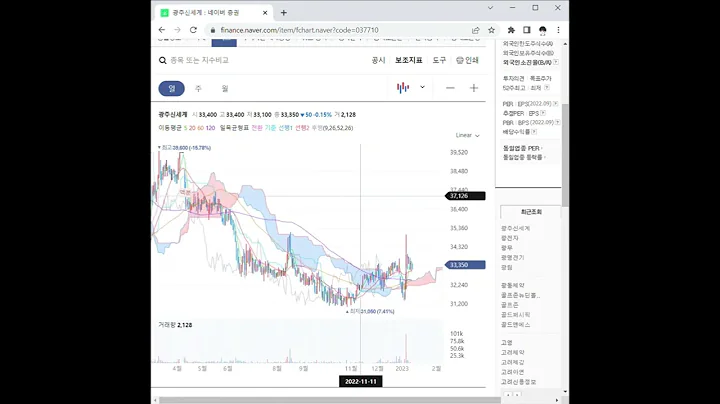Image resolution: width=720 pixels, height=404 pixels.
Task: Open 고려아연 in the recent list
Action: click(512, 372)
